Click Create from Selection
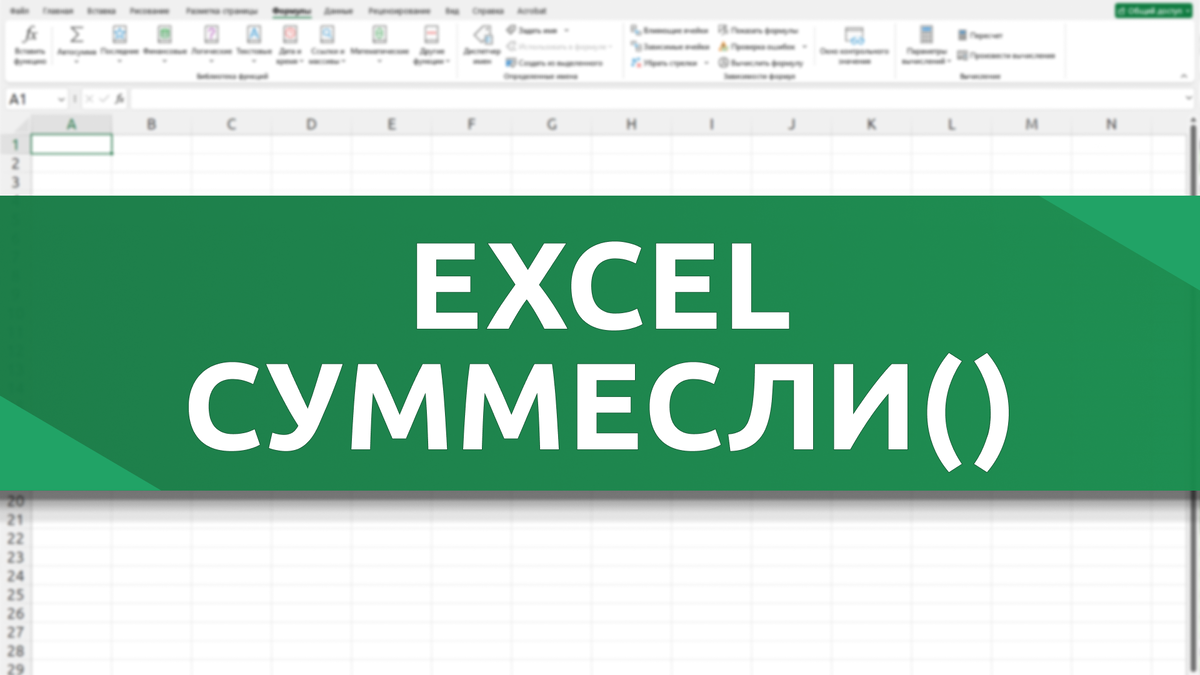The height and width of the screenshot is (675, 1200). (554, 63)
